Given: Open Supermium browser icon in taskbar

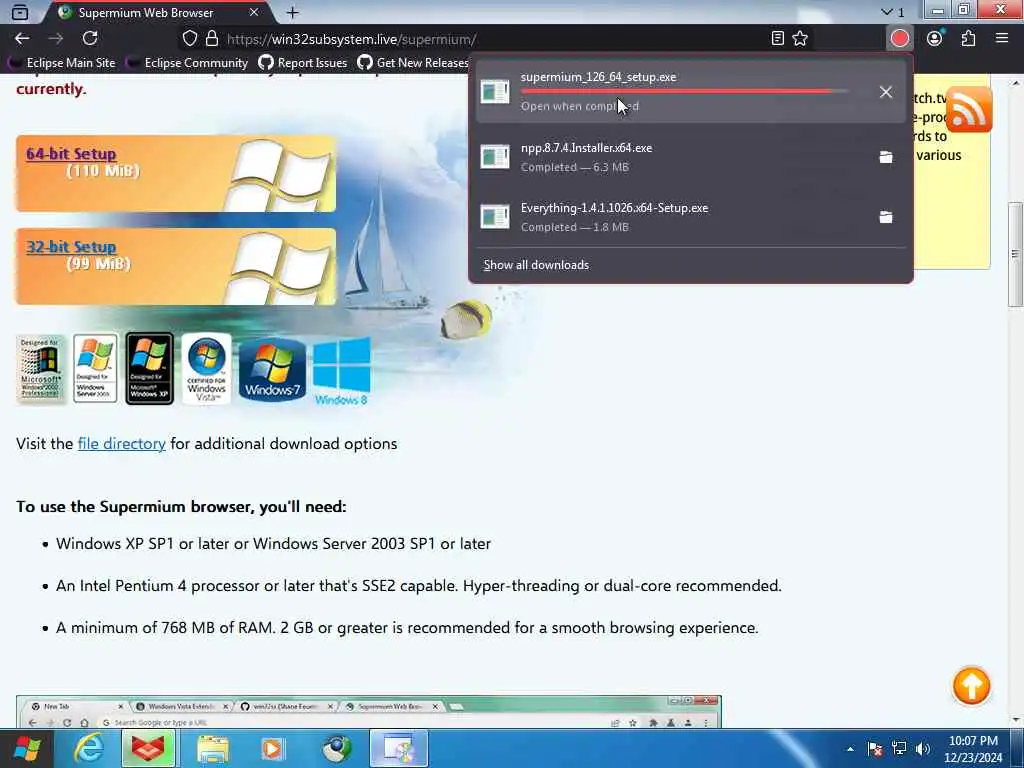Looking at the screenshot, I should coord(336,748).
